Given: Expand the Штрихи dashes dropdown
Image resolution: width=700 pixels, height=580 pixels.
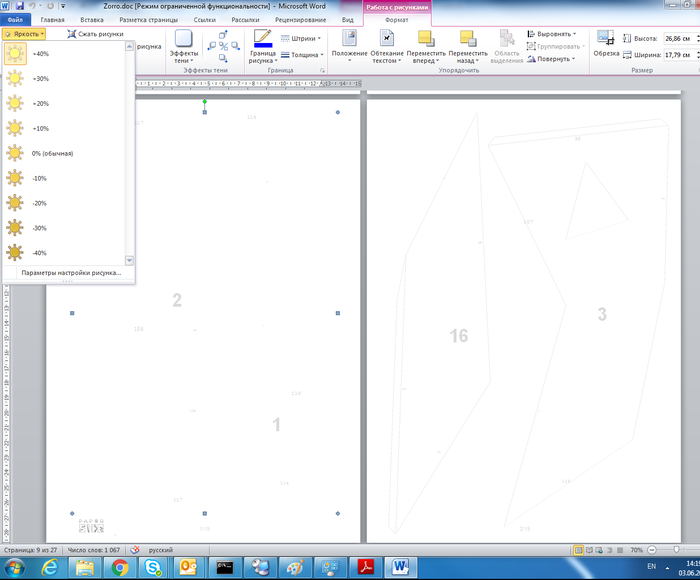Looking at the screenshot, I should pyautogui.click(x=301, y=38).
